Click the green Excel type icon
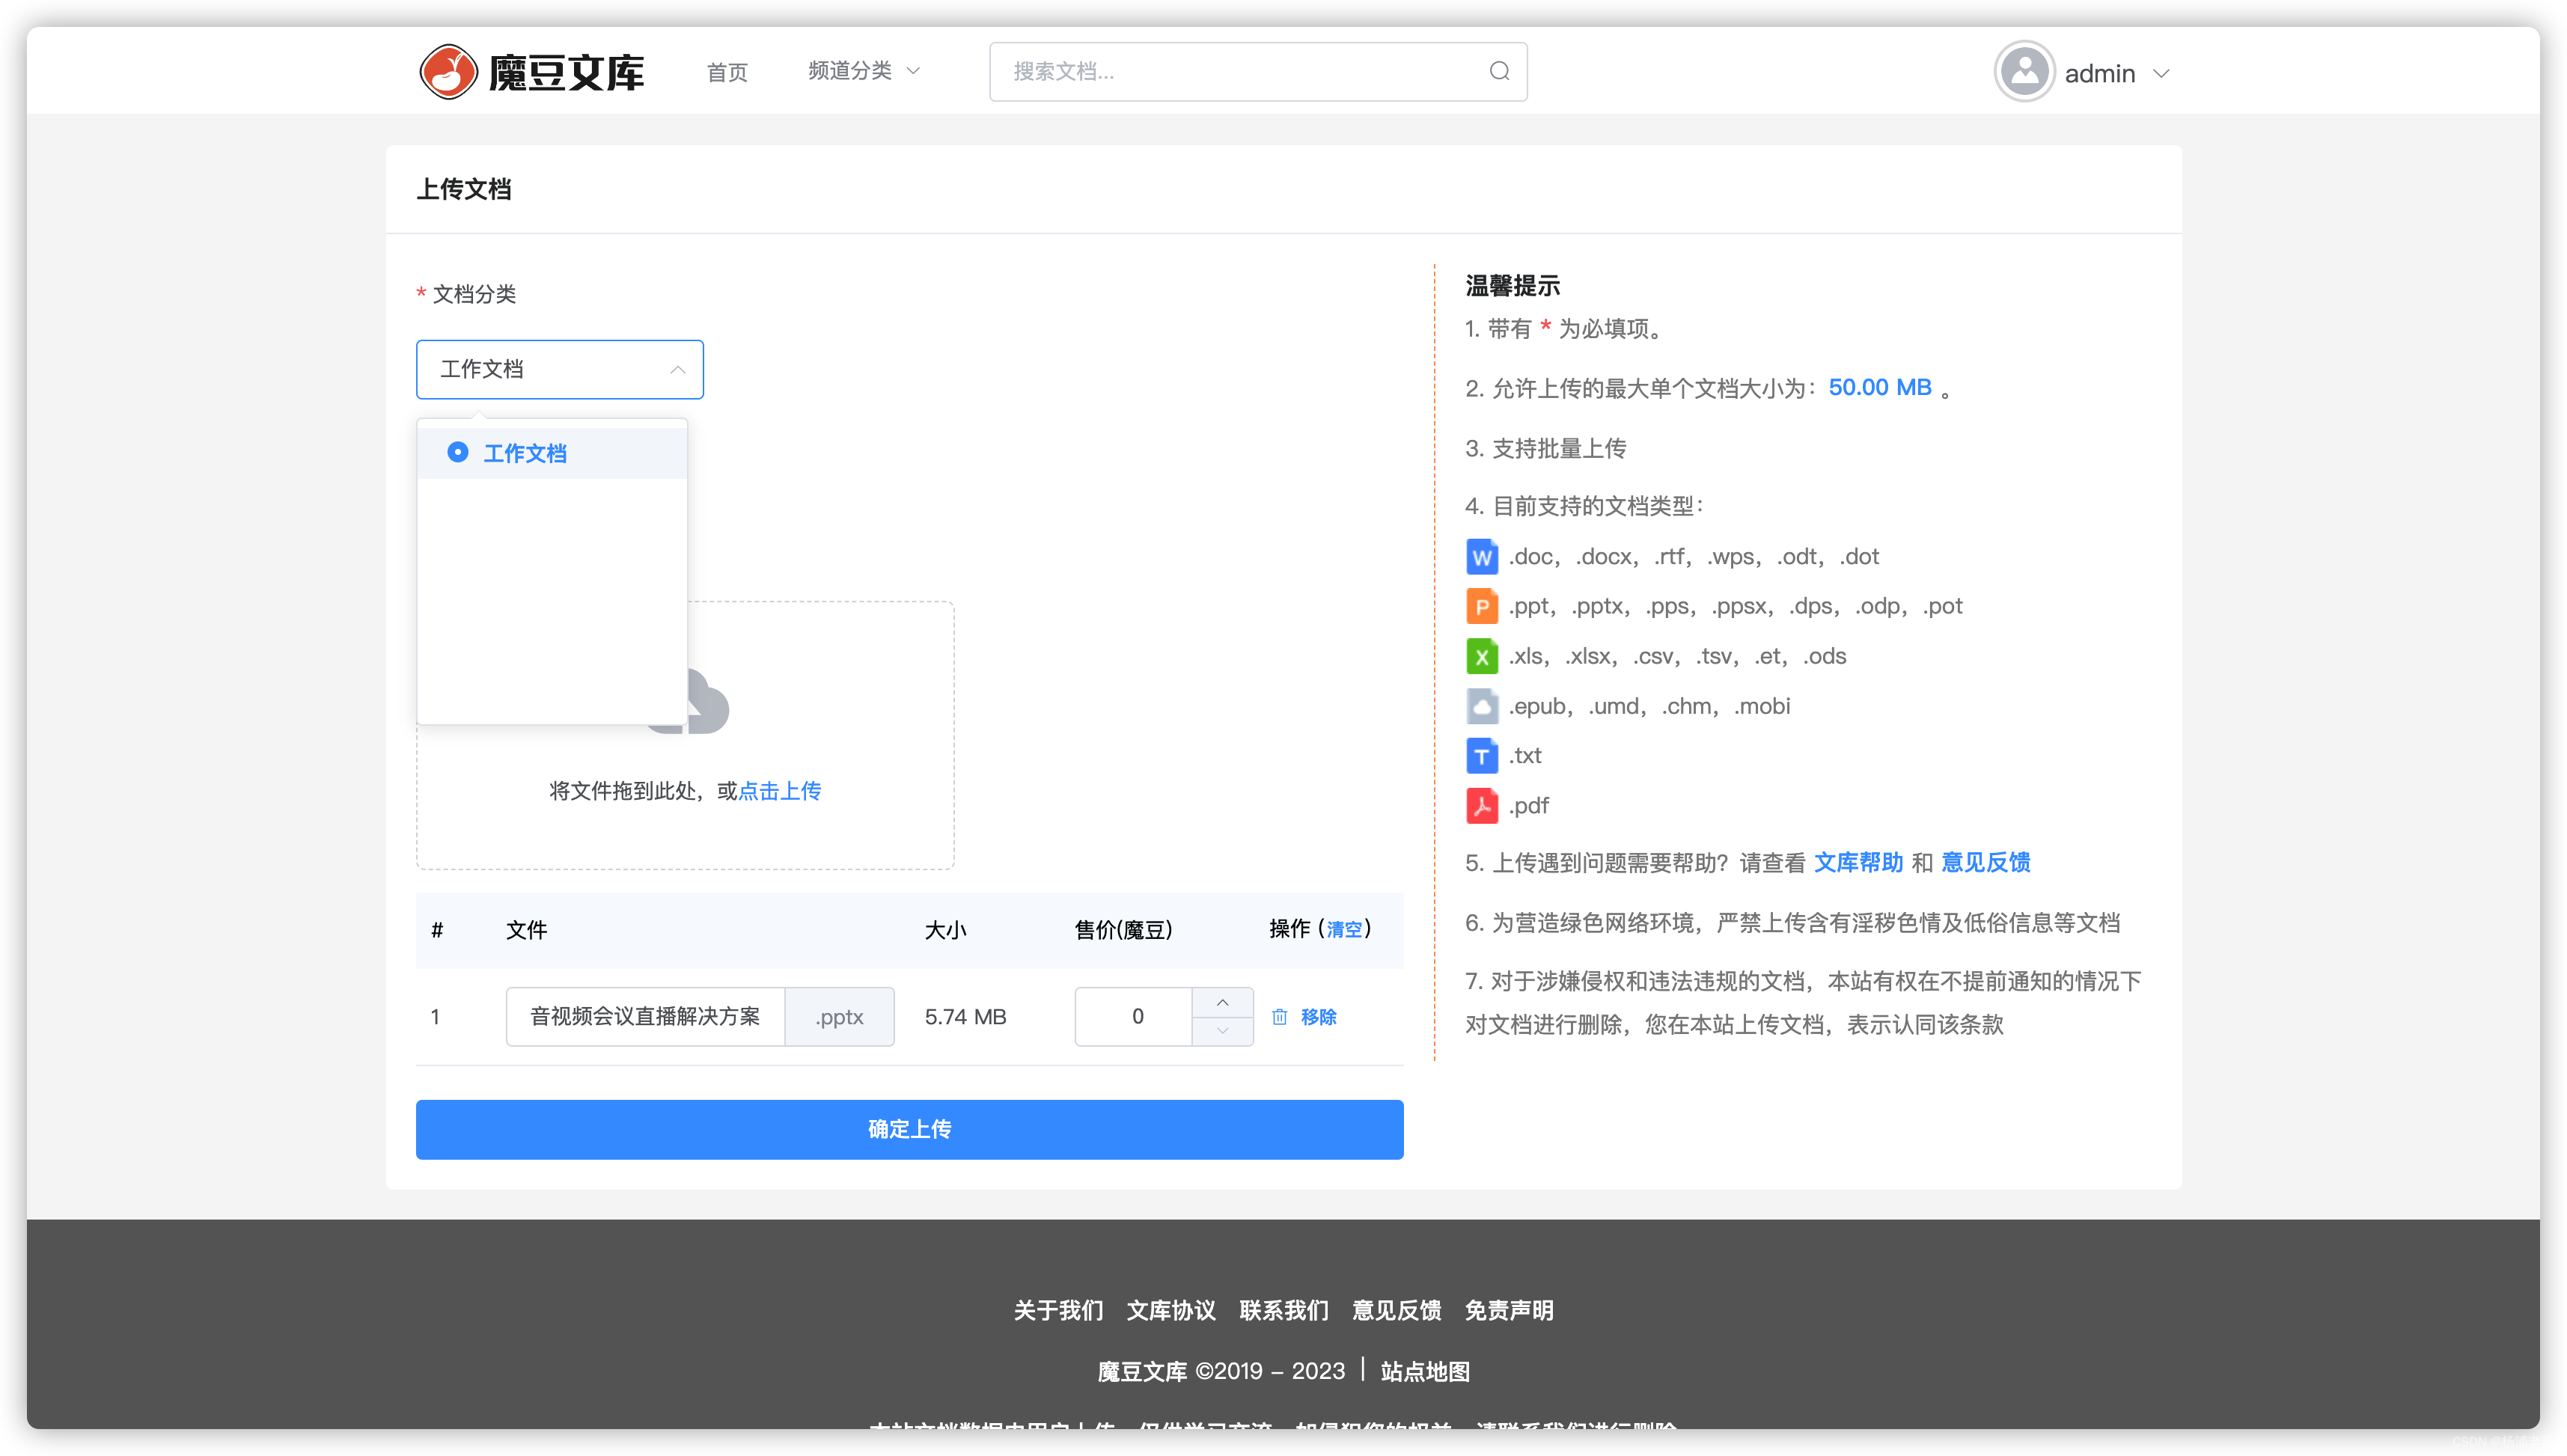Image resolution: width=2567 pixels, height=1456 pixels. coord(1481,657)
